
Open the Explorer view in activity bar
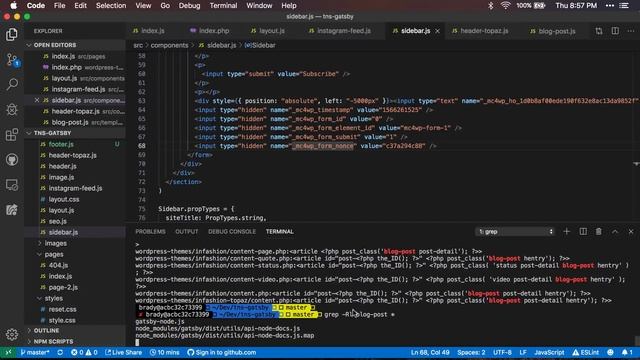12,34
